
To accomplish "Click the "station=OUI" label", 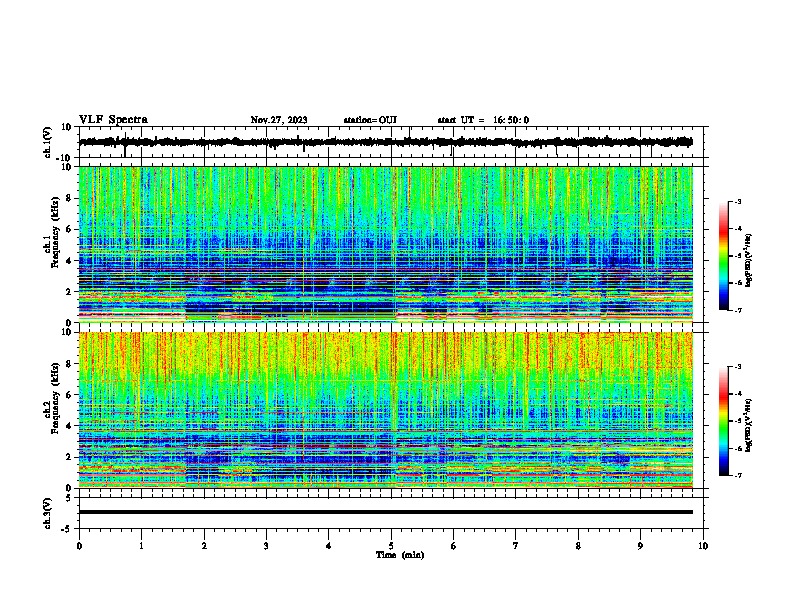I will 370,120.
